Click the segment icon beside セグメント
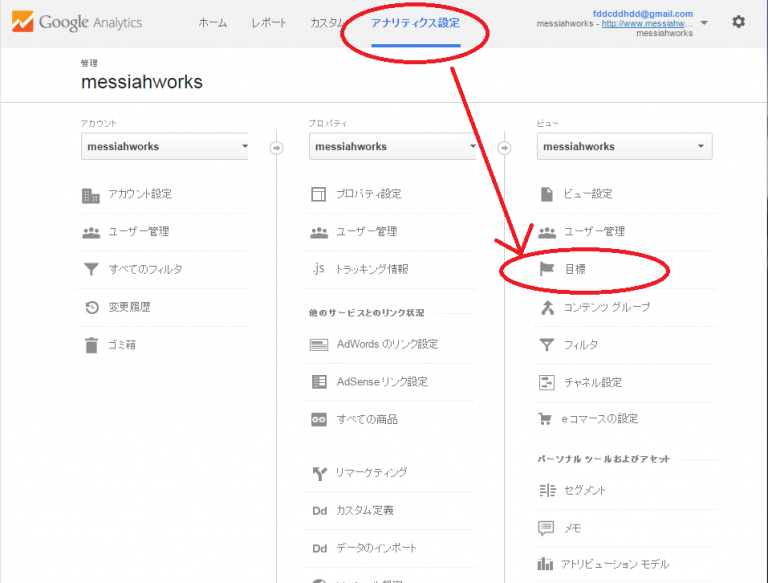This screenshot has height=583, width=768. [546, 491]
